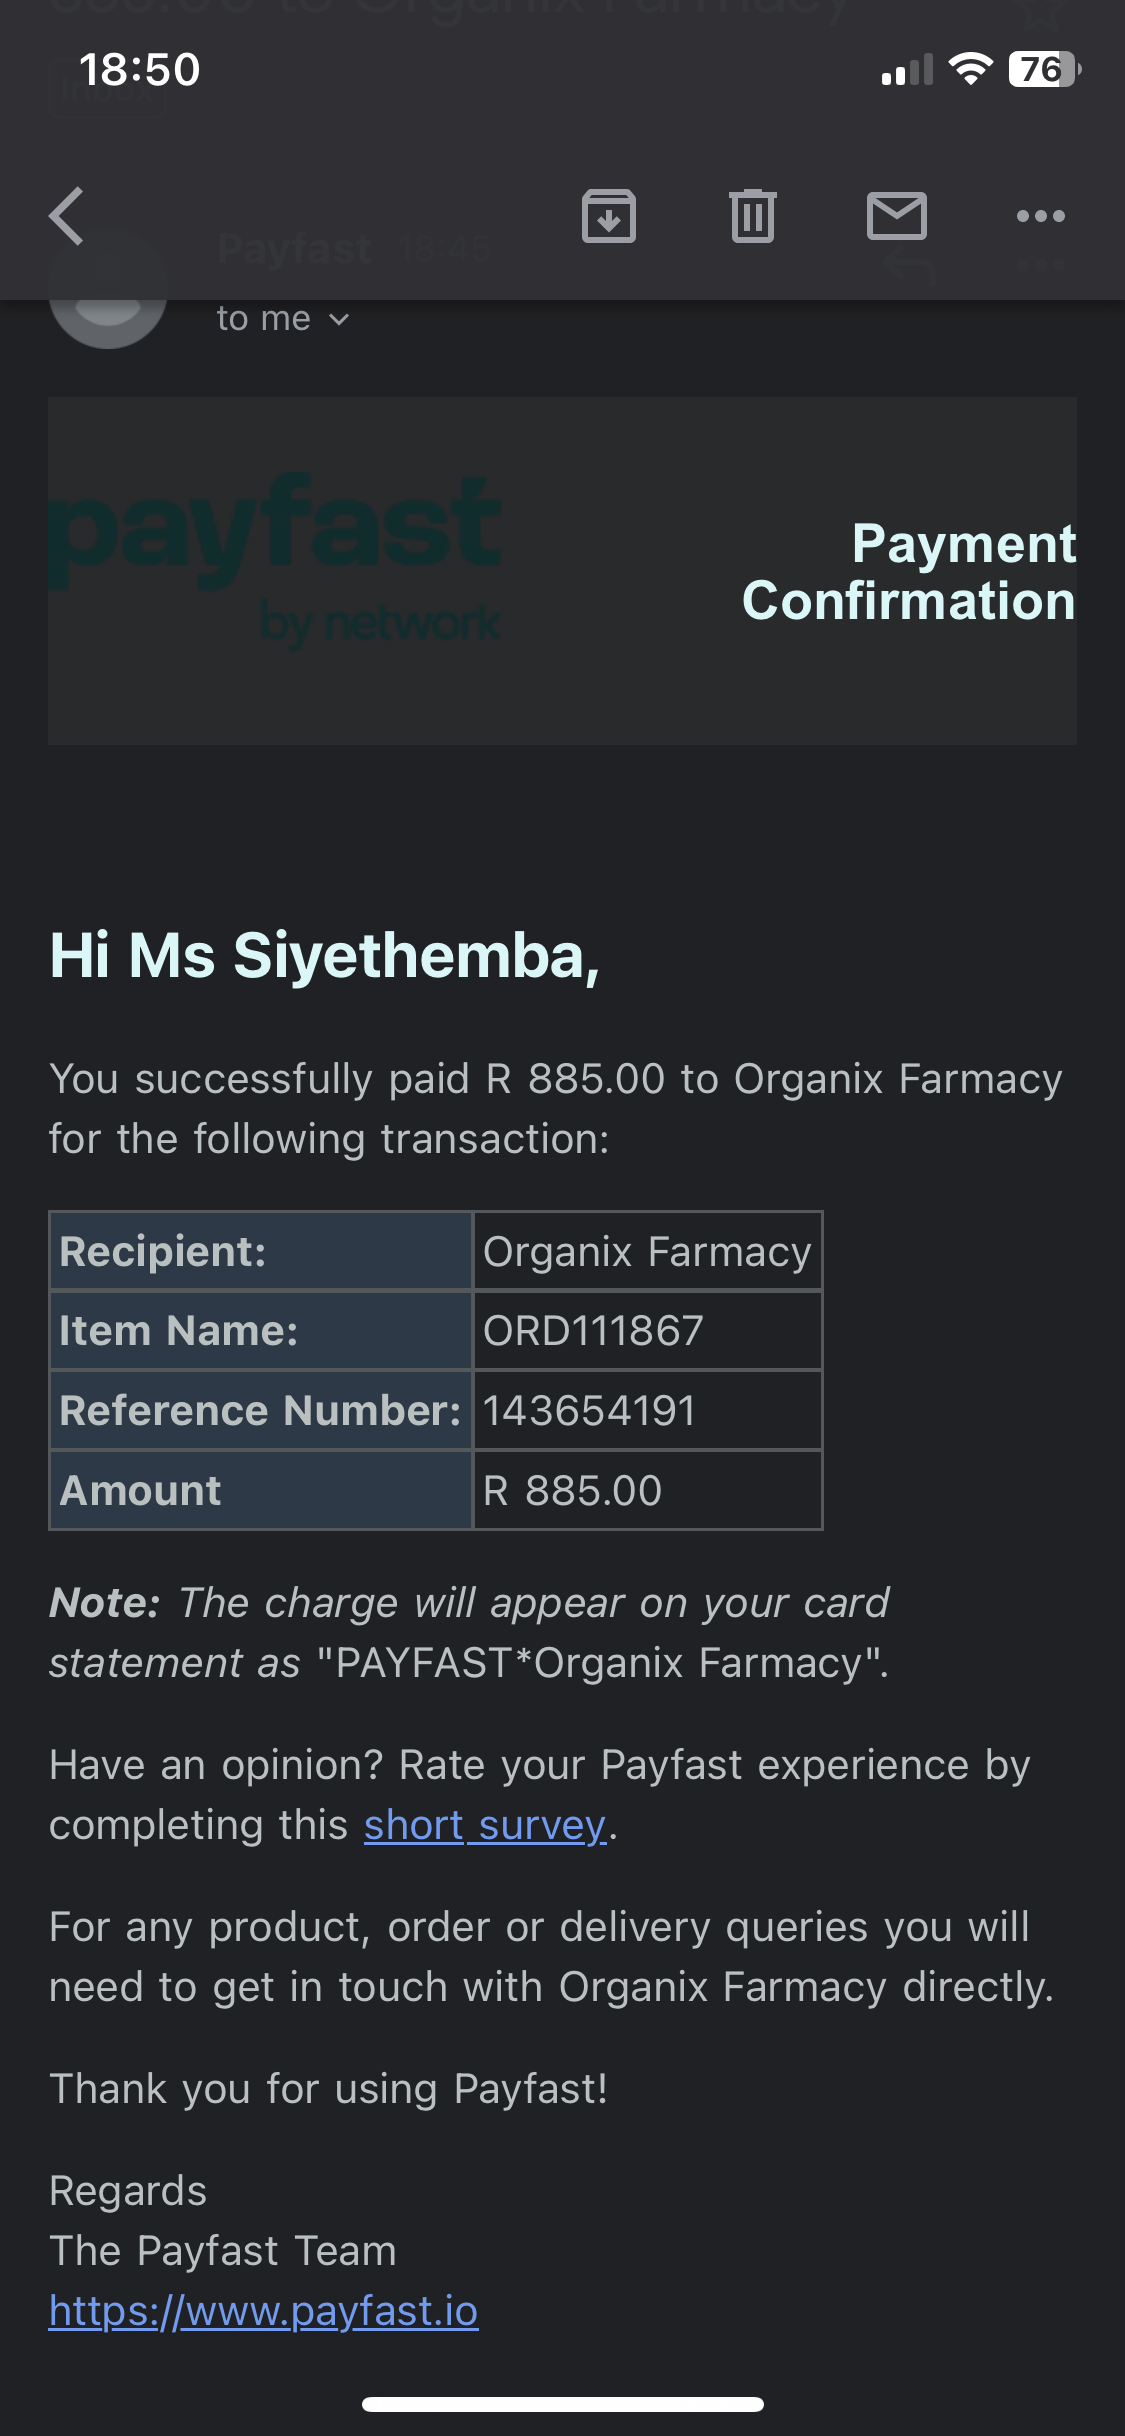Mark email as unread with envelope icon
Image resolution: width=1125 pixels, height=2436 pixels.
click(x=897, y=216)
